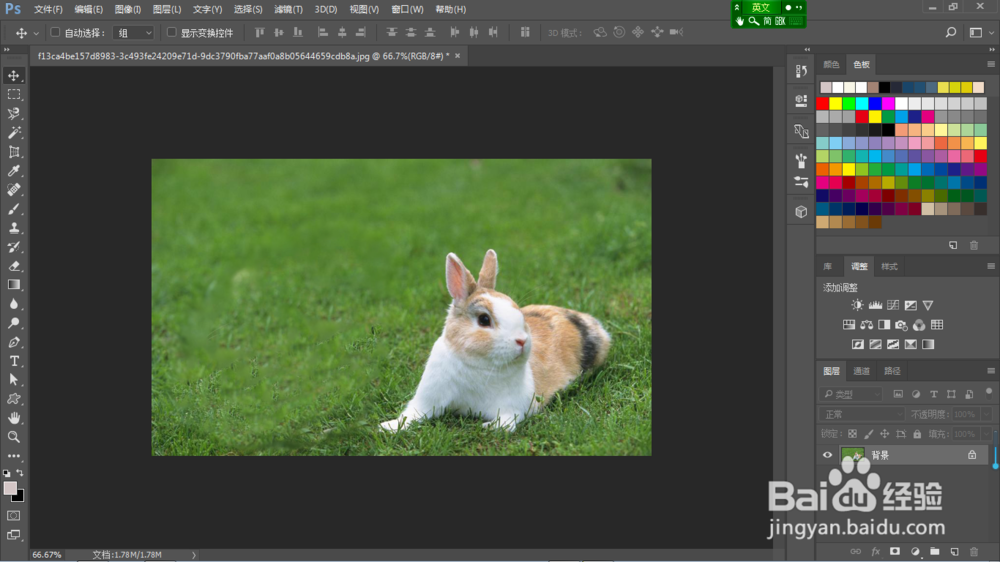Open the 正常 blend mode dropdown

point(862,414)
